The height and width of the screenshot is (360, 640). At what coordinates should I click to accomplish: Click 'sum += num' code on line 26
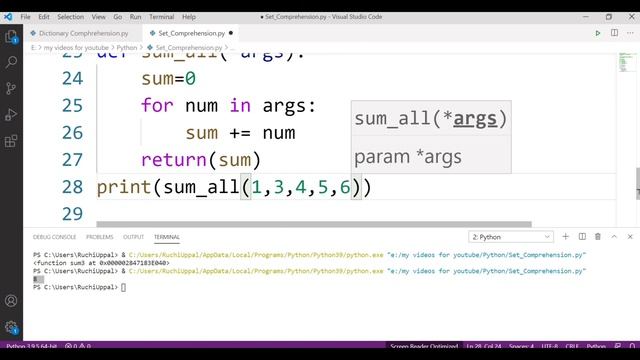240,133
